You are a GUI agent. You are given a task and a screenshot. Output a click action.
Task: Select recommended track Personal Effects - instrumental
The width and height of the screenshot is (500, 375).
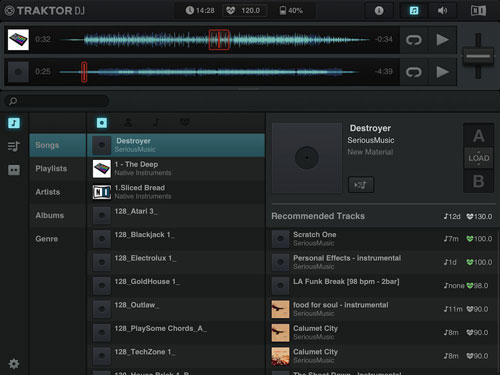382,262
